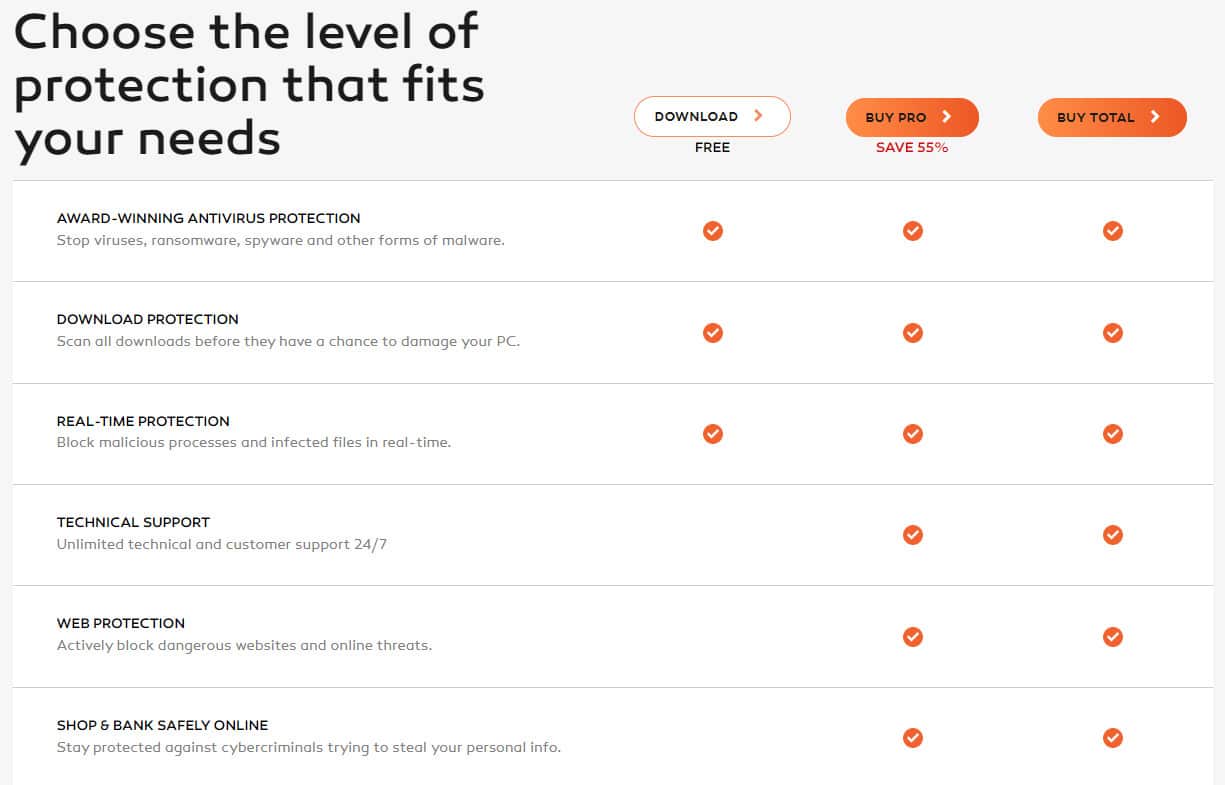Click the Pro checkmark for Shop & Bank Safely Online
The image size is (1225, 785).
point(913,738)
